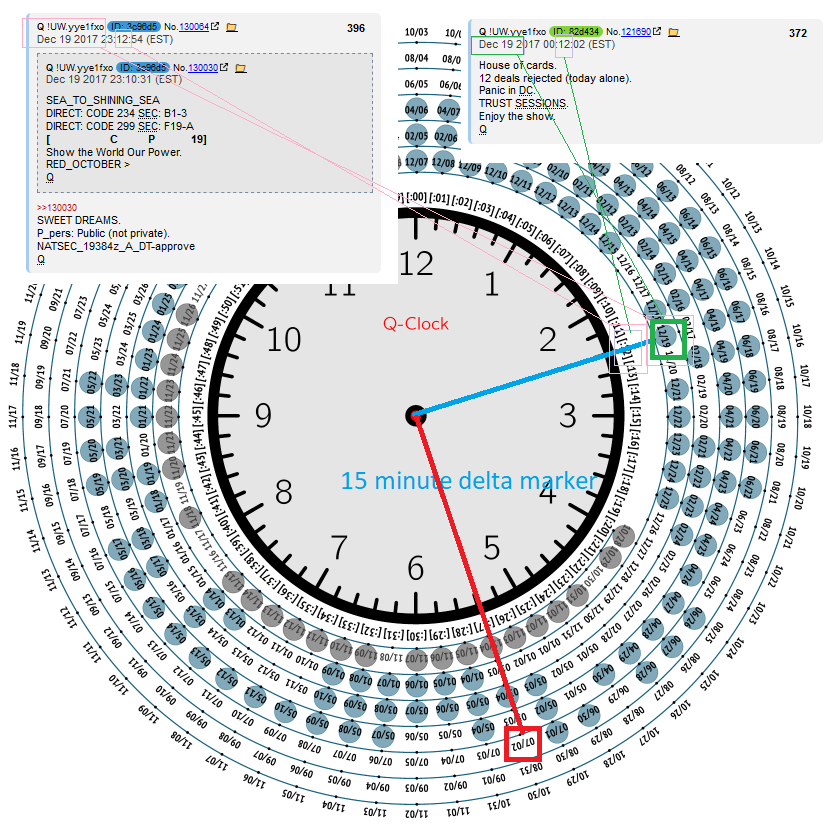Click clock face numeral 3

point(568,416)
